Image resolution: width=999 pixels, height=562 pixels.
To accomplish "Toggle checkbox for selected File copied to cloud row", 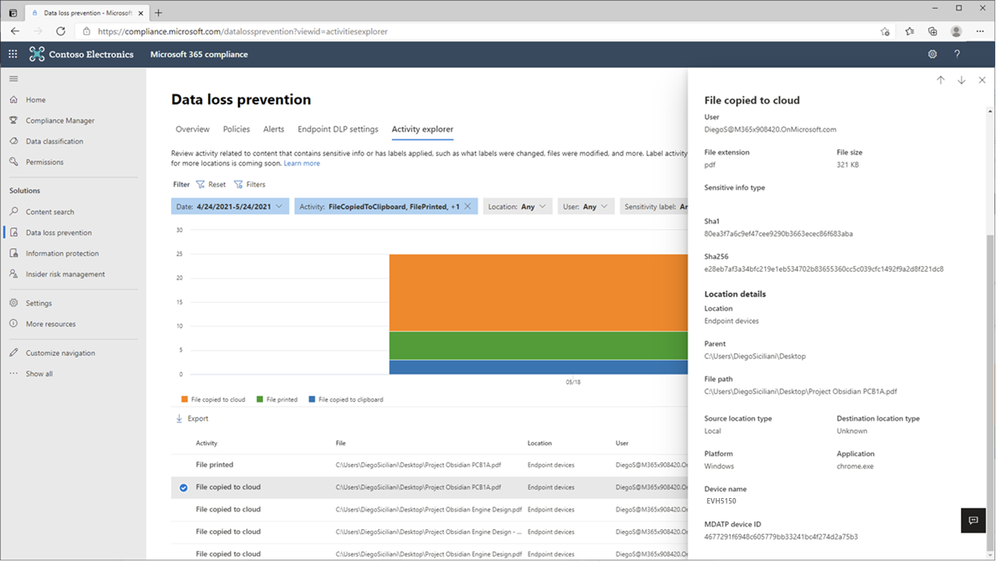I will pos(183,488).
